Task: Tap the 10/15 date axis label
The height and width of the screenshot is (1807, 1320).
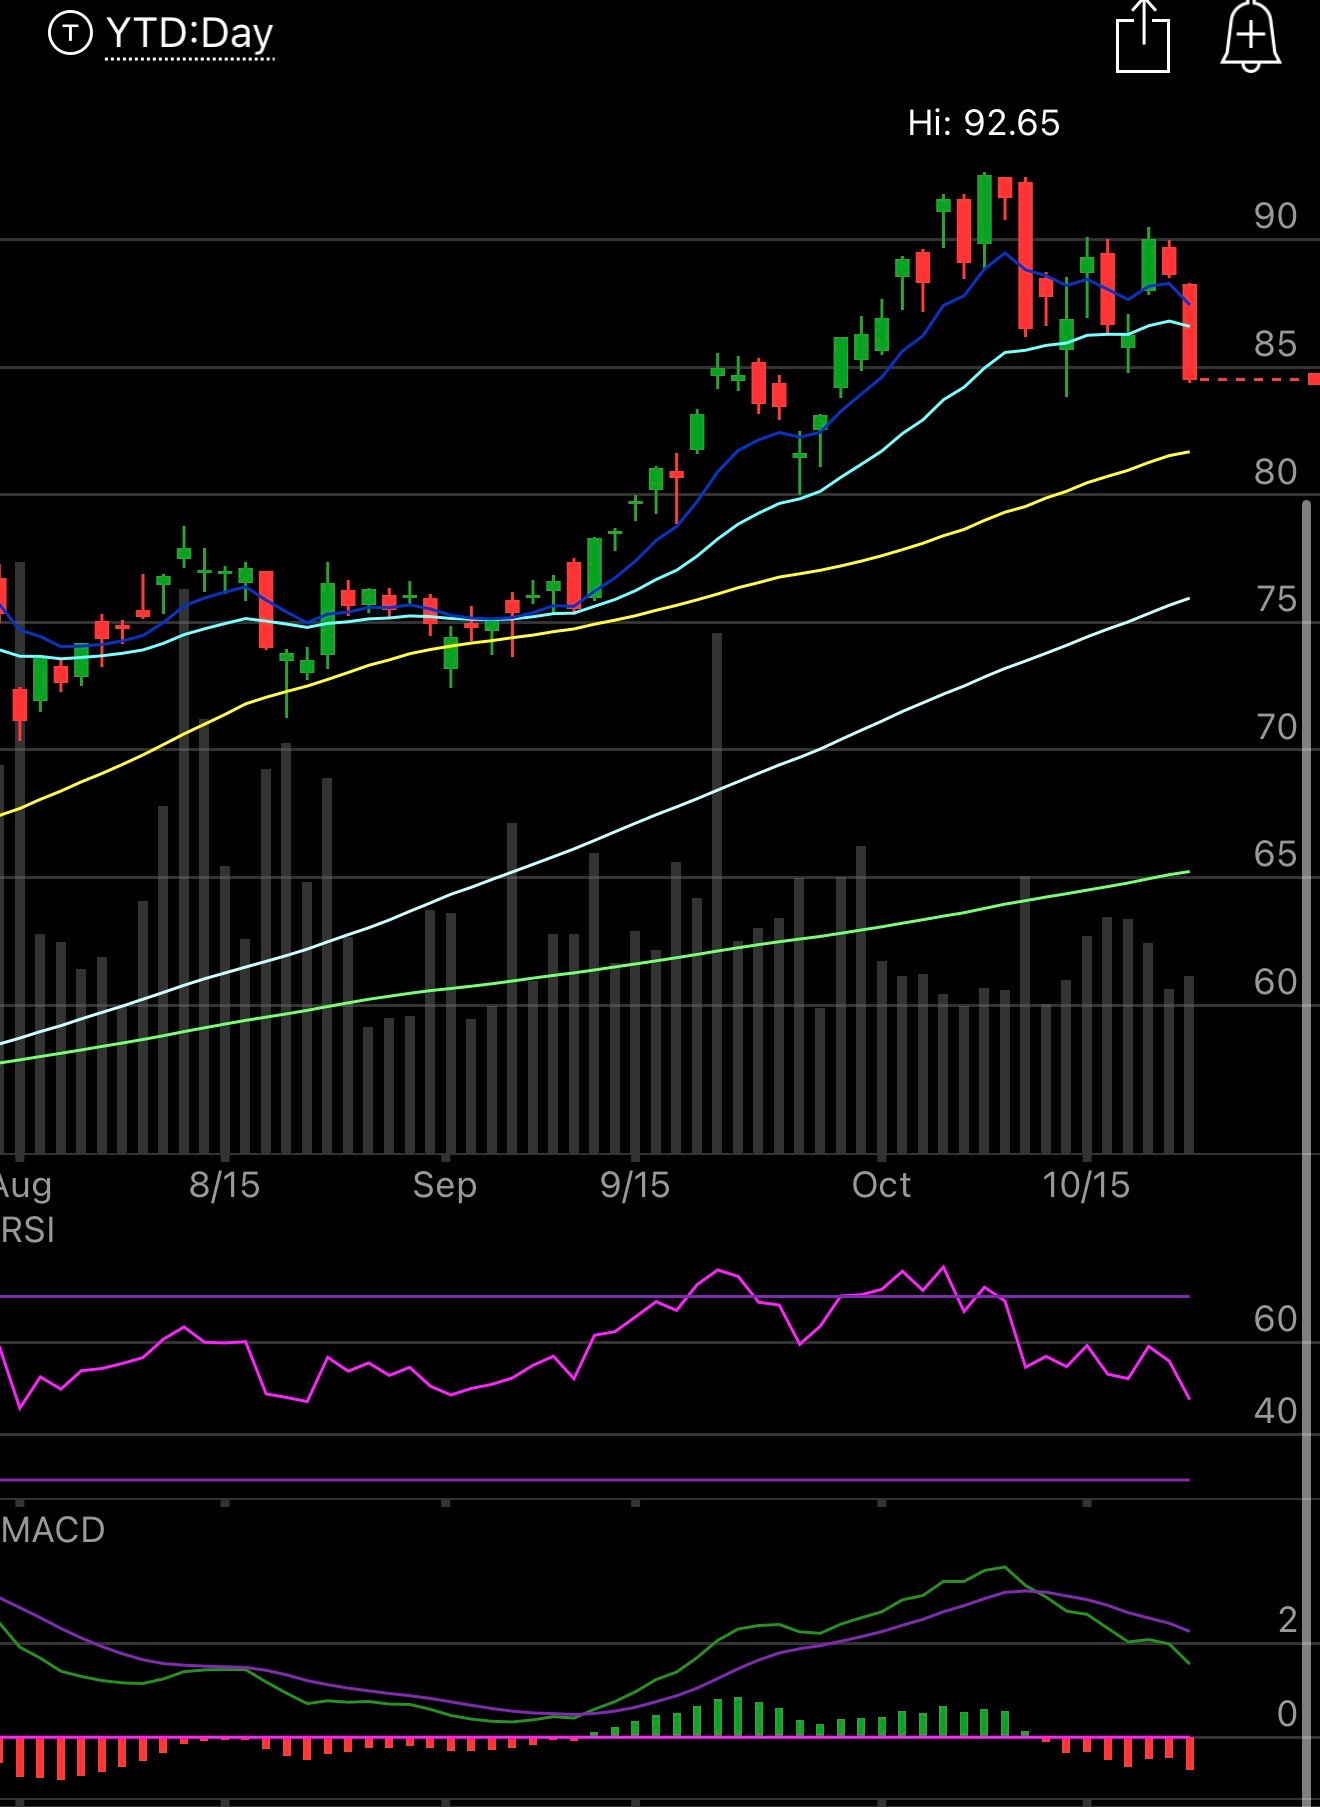Action: (x=1086, y=1185)
